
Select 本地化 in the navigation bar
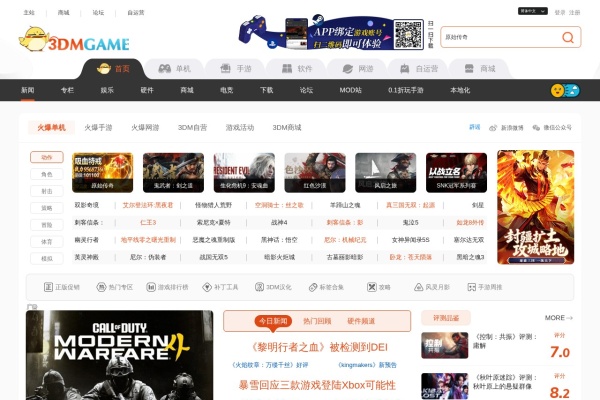(460, 90)
